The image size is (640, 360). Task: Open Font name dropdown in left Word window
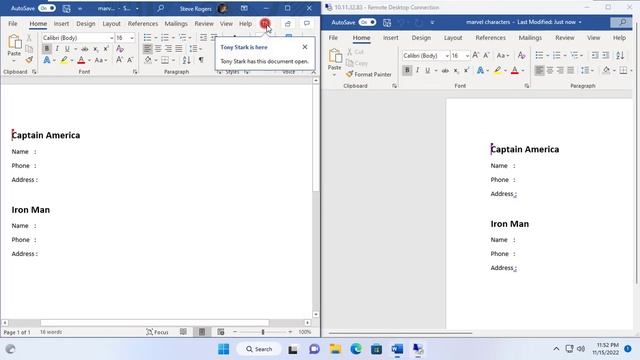click(x=111, y=38)
